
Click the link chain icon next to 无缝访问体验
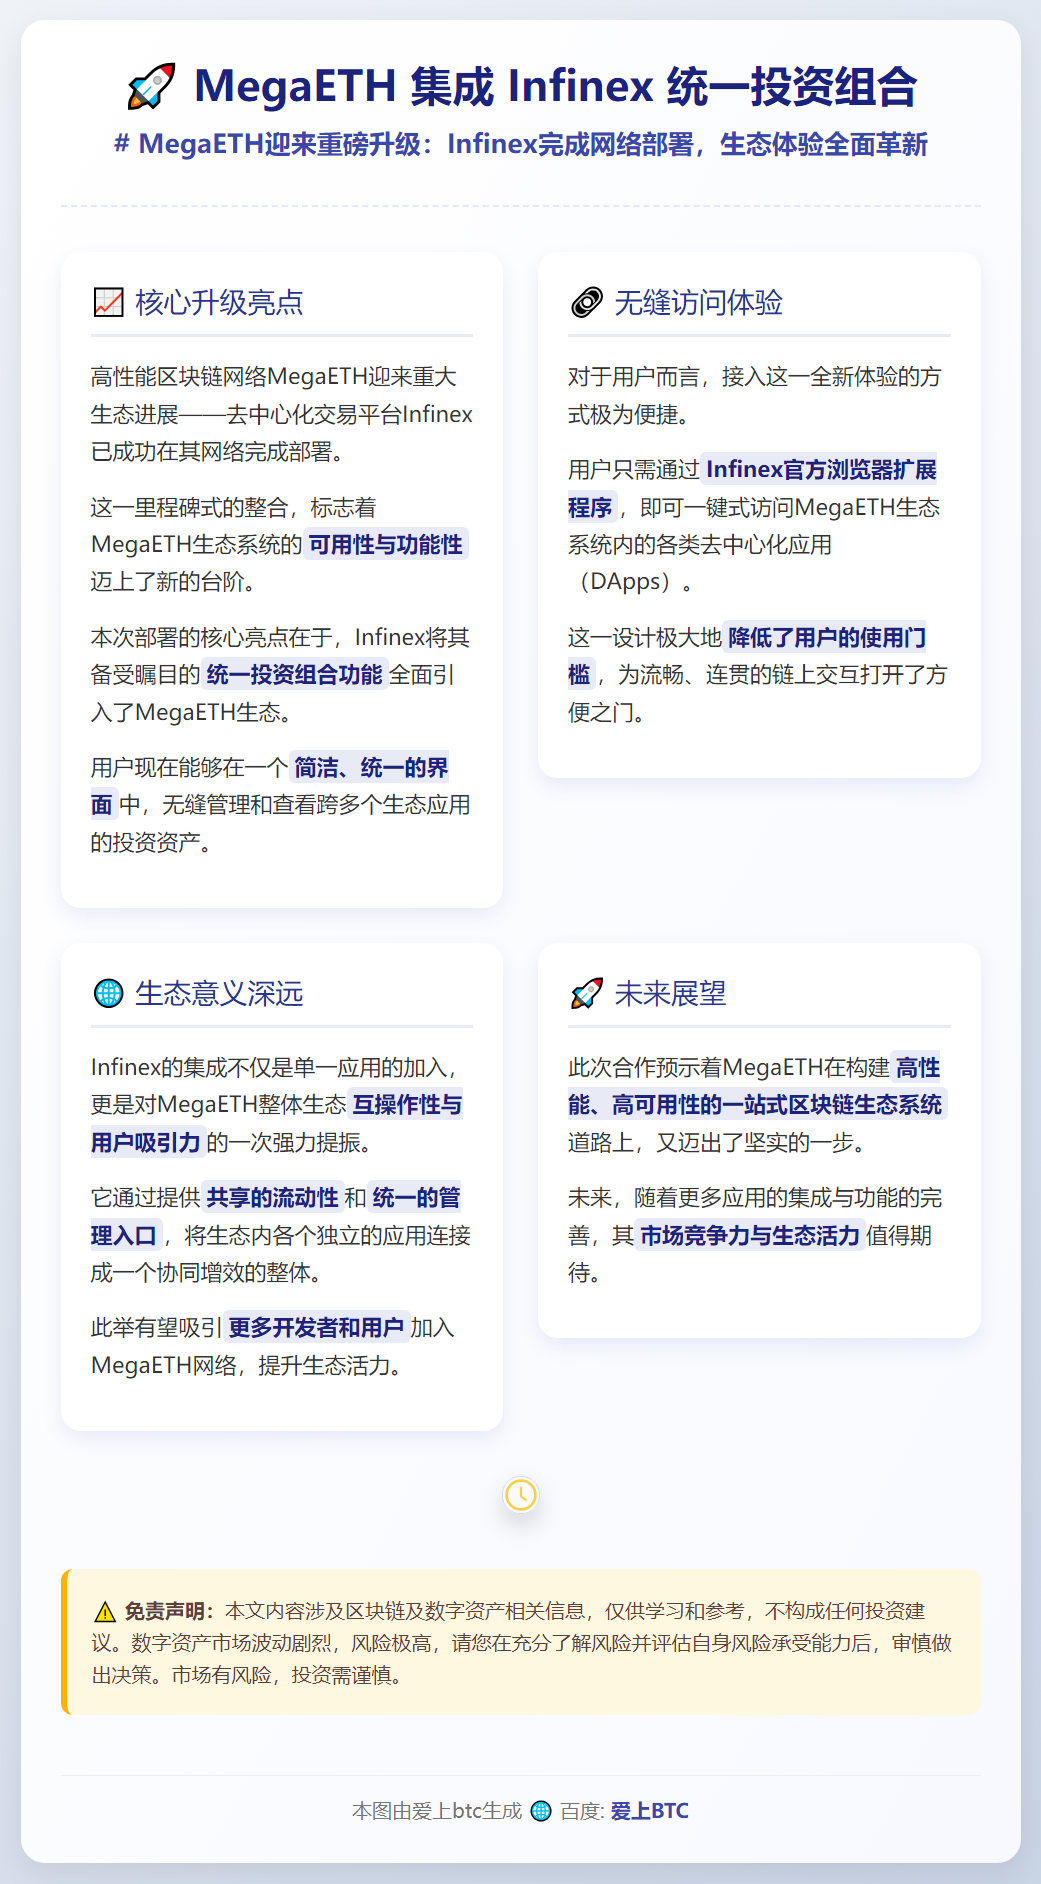[586, 302]
